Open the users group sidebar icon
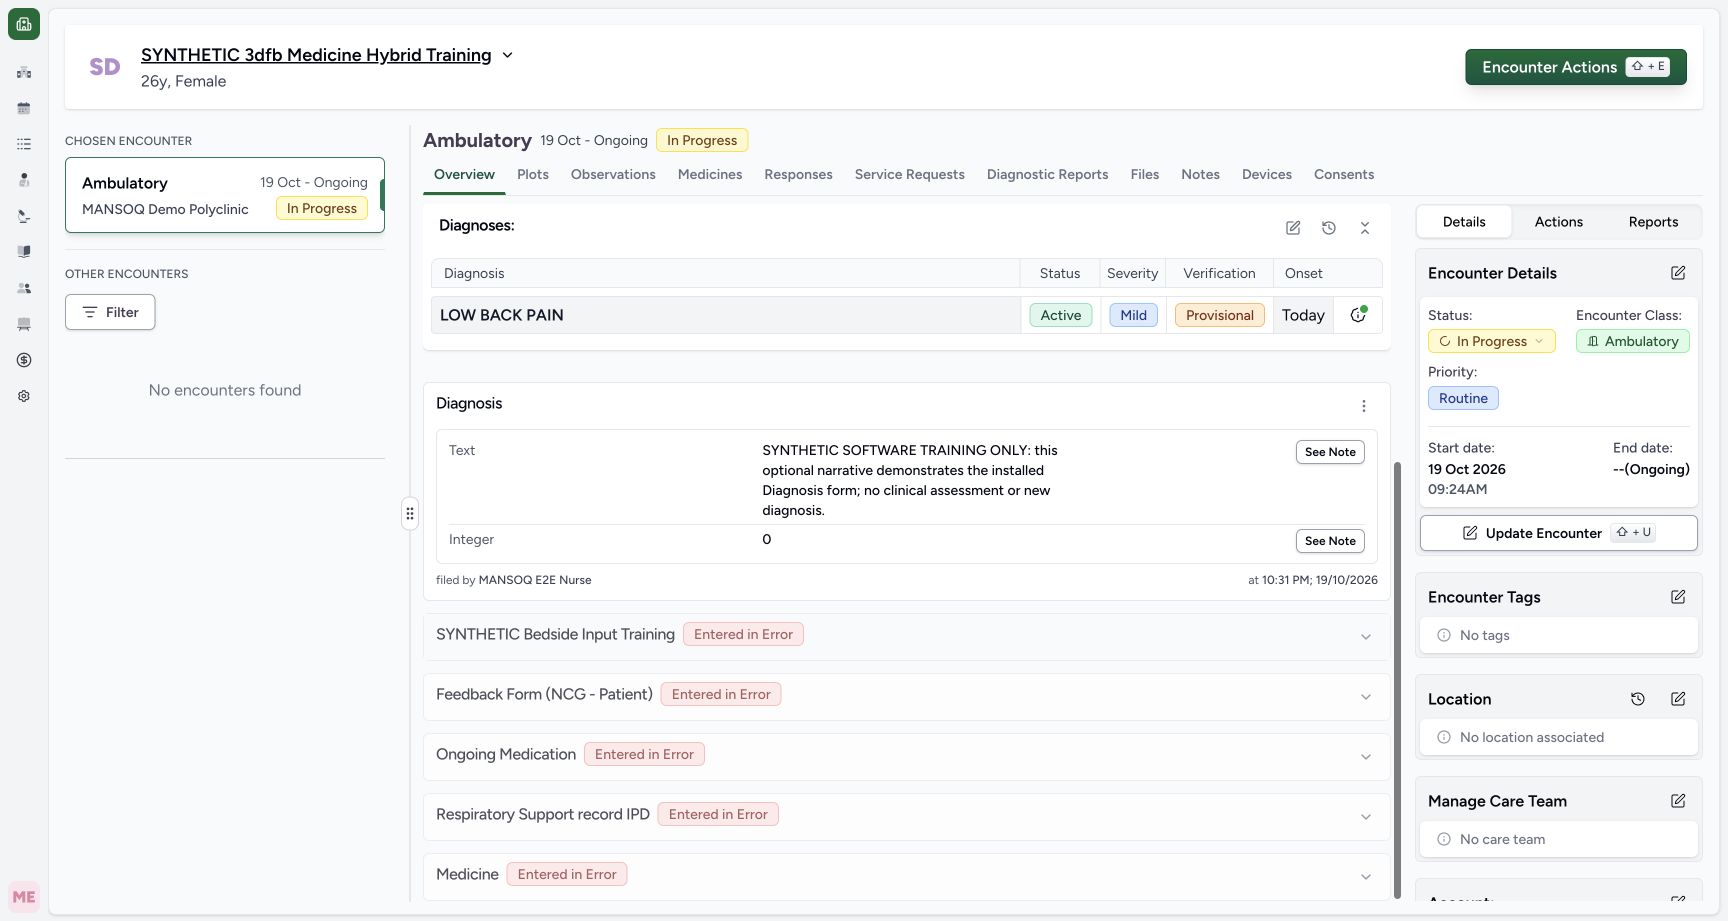 (x=24, y=288)
